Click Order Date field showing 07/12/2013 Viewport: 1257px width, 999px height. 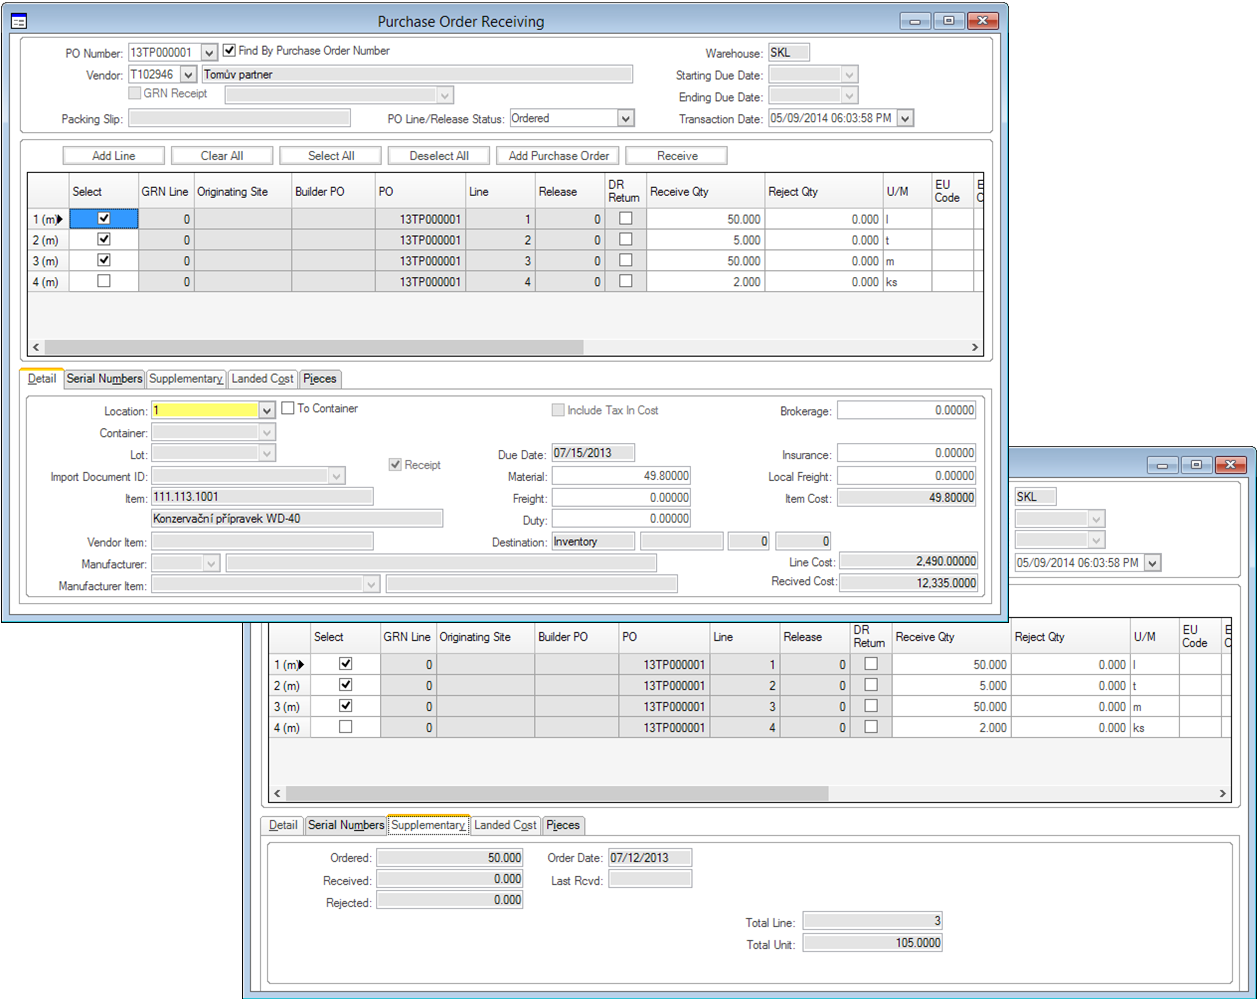coord(649,858)
